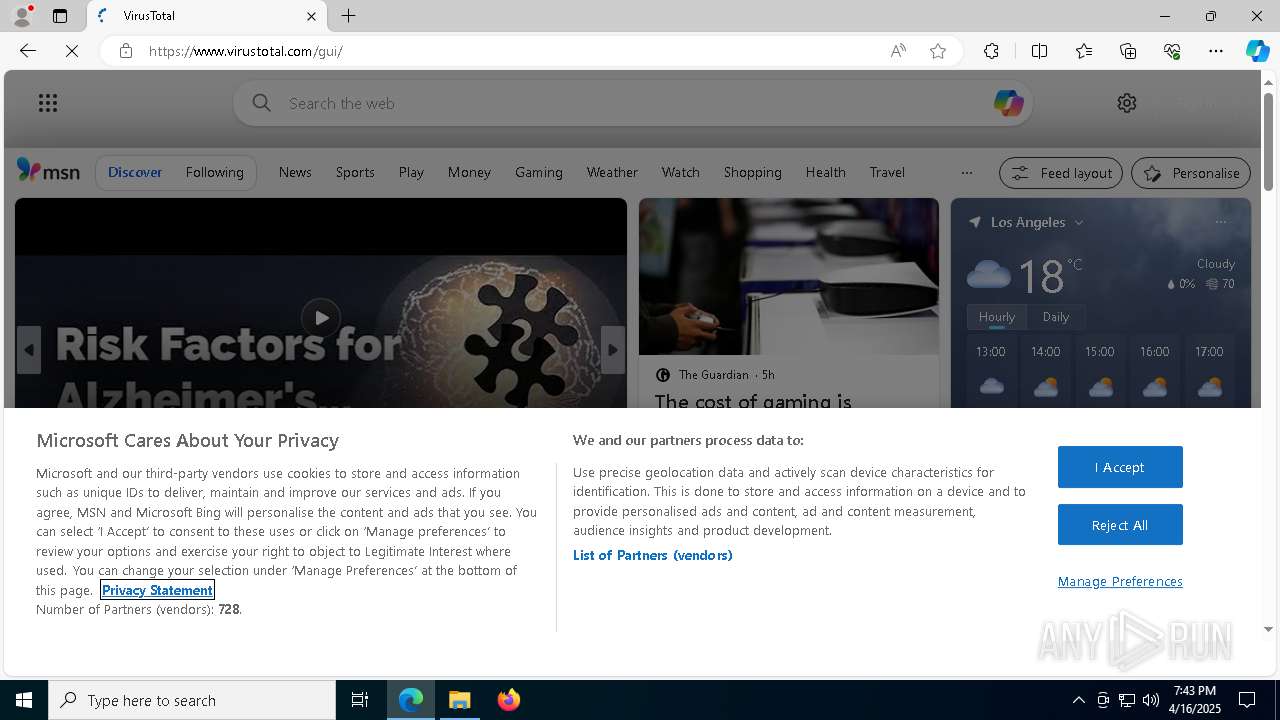This screenshot has height=720, width=1280.
Task: Open the Play category
Action: [411, 172]
